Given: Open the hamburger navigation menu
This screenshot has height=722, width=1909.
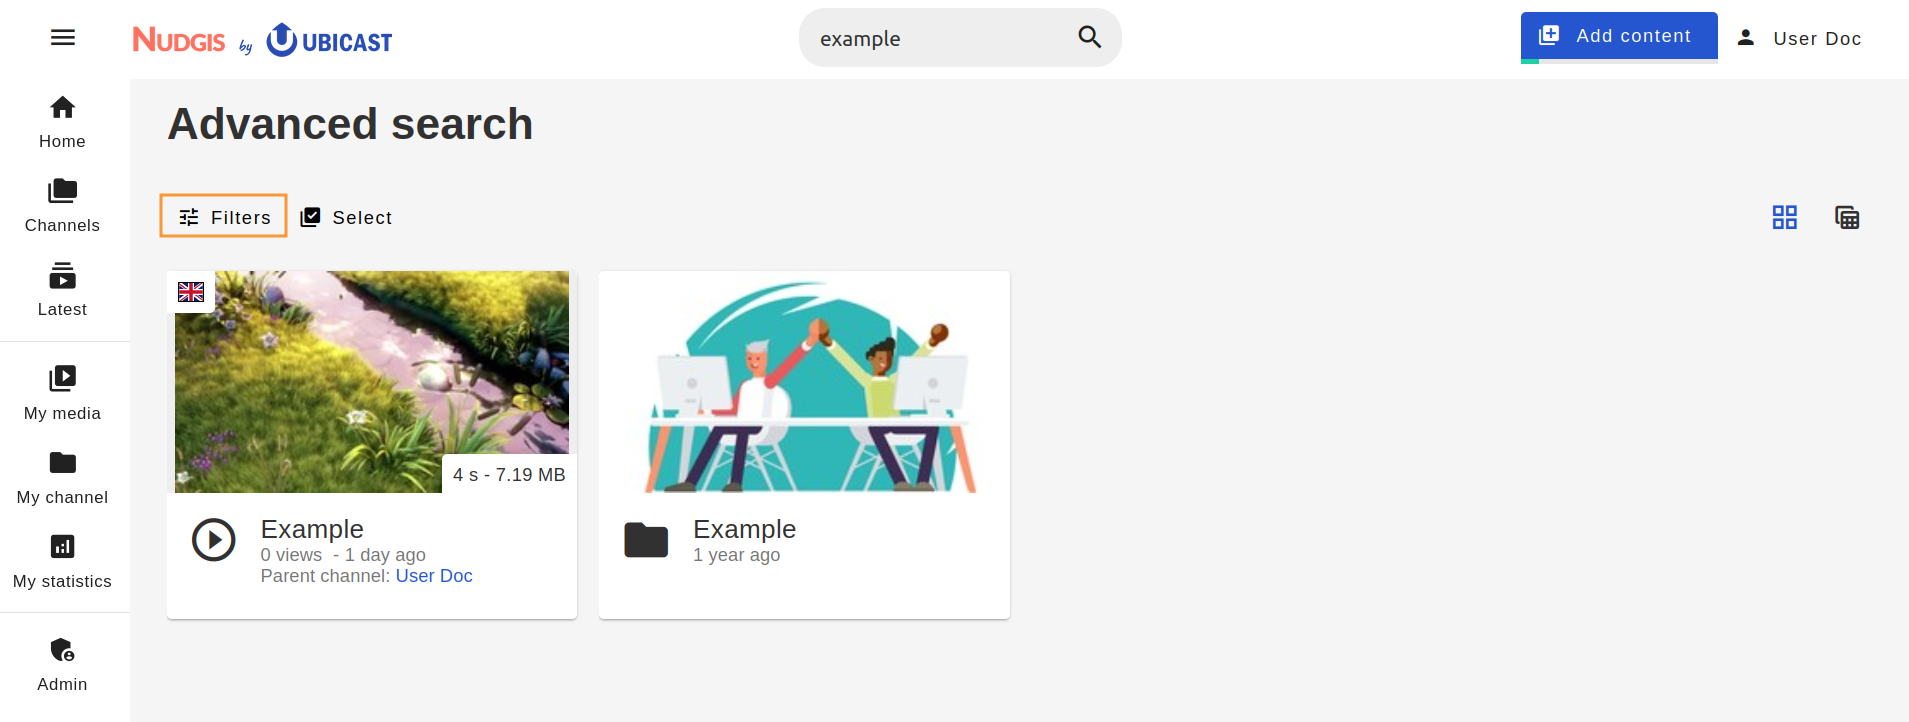Looking at the screenshot, I should [63, 38].
